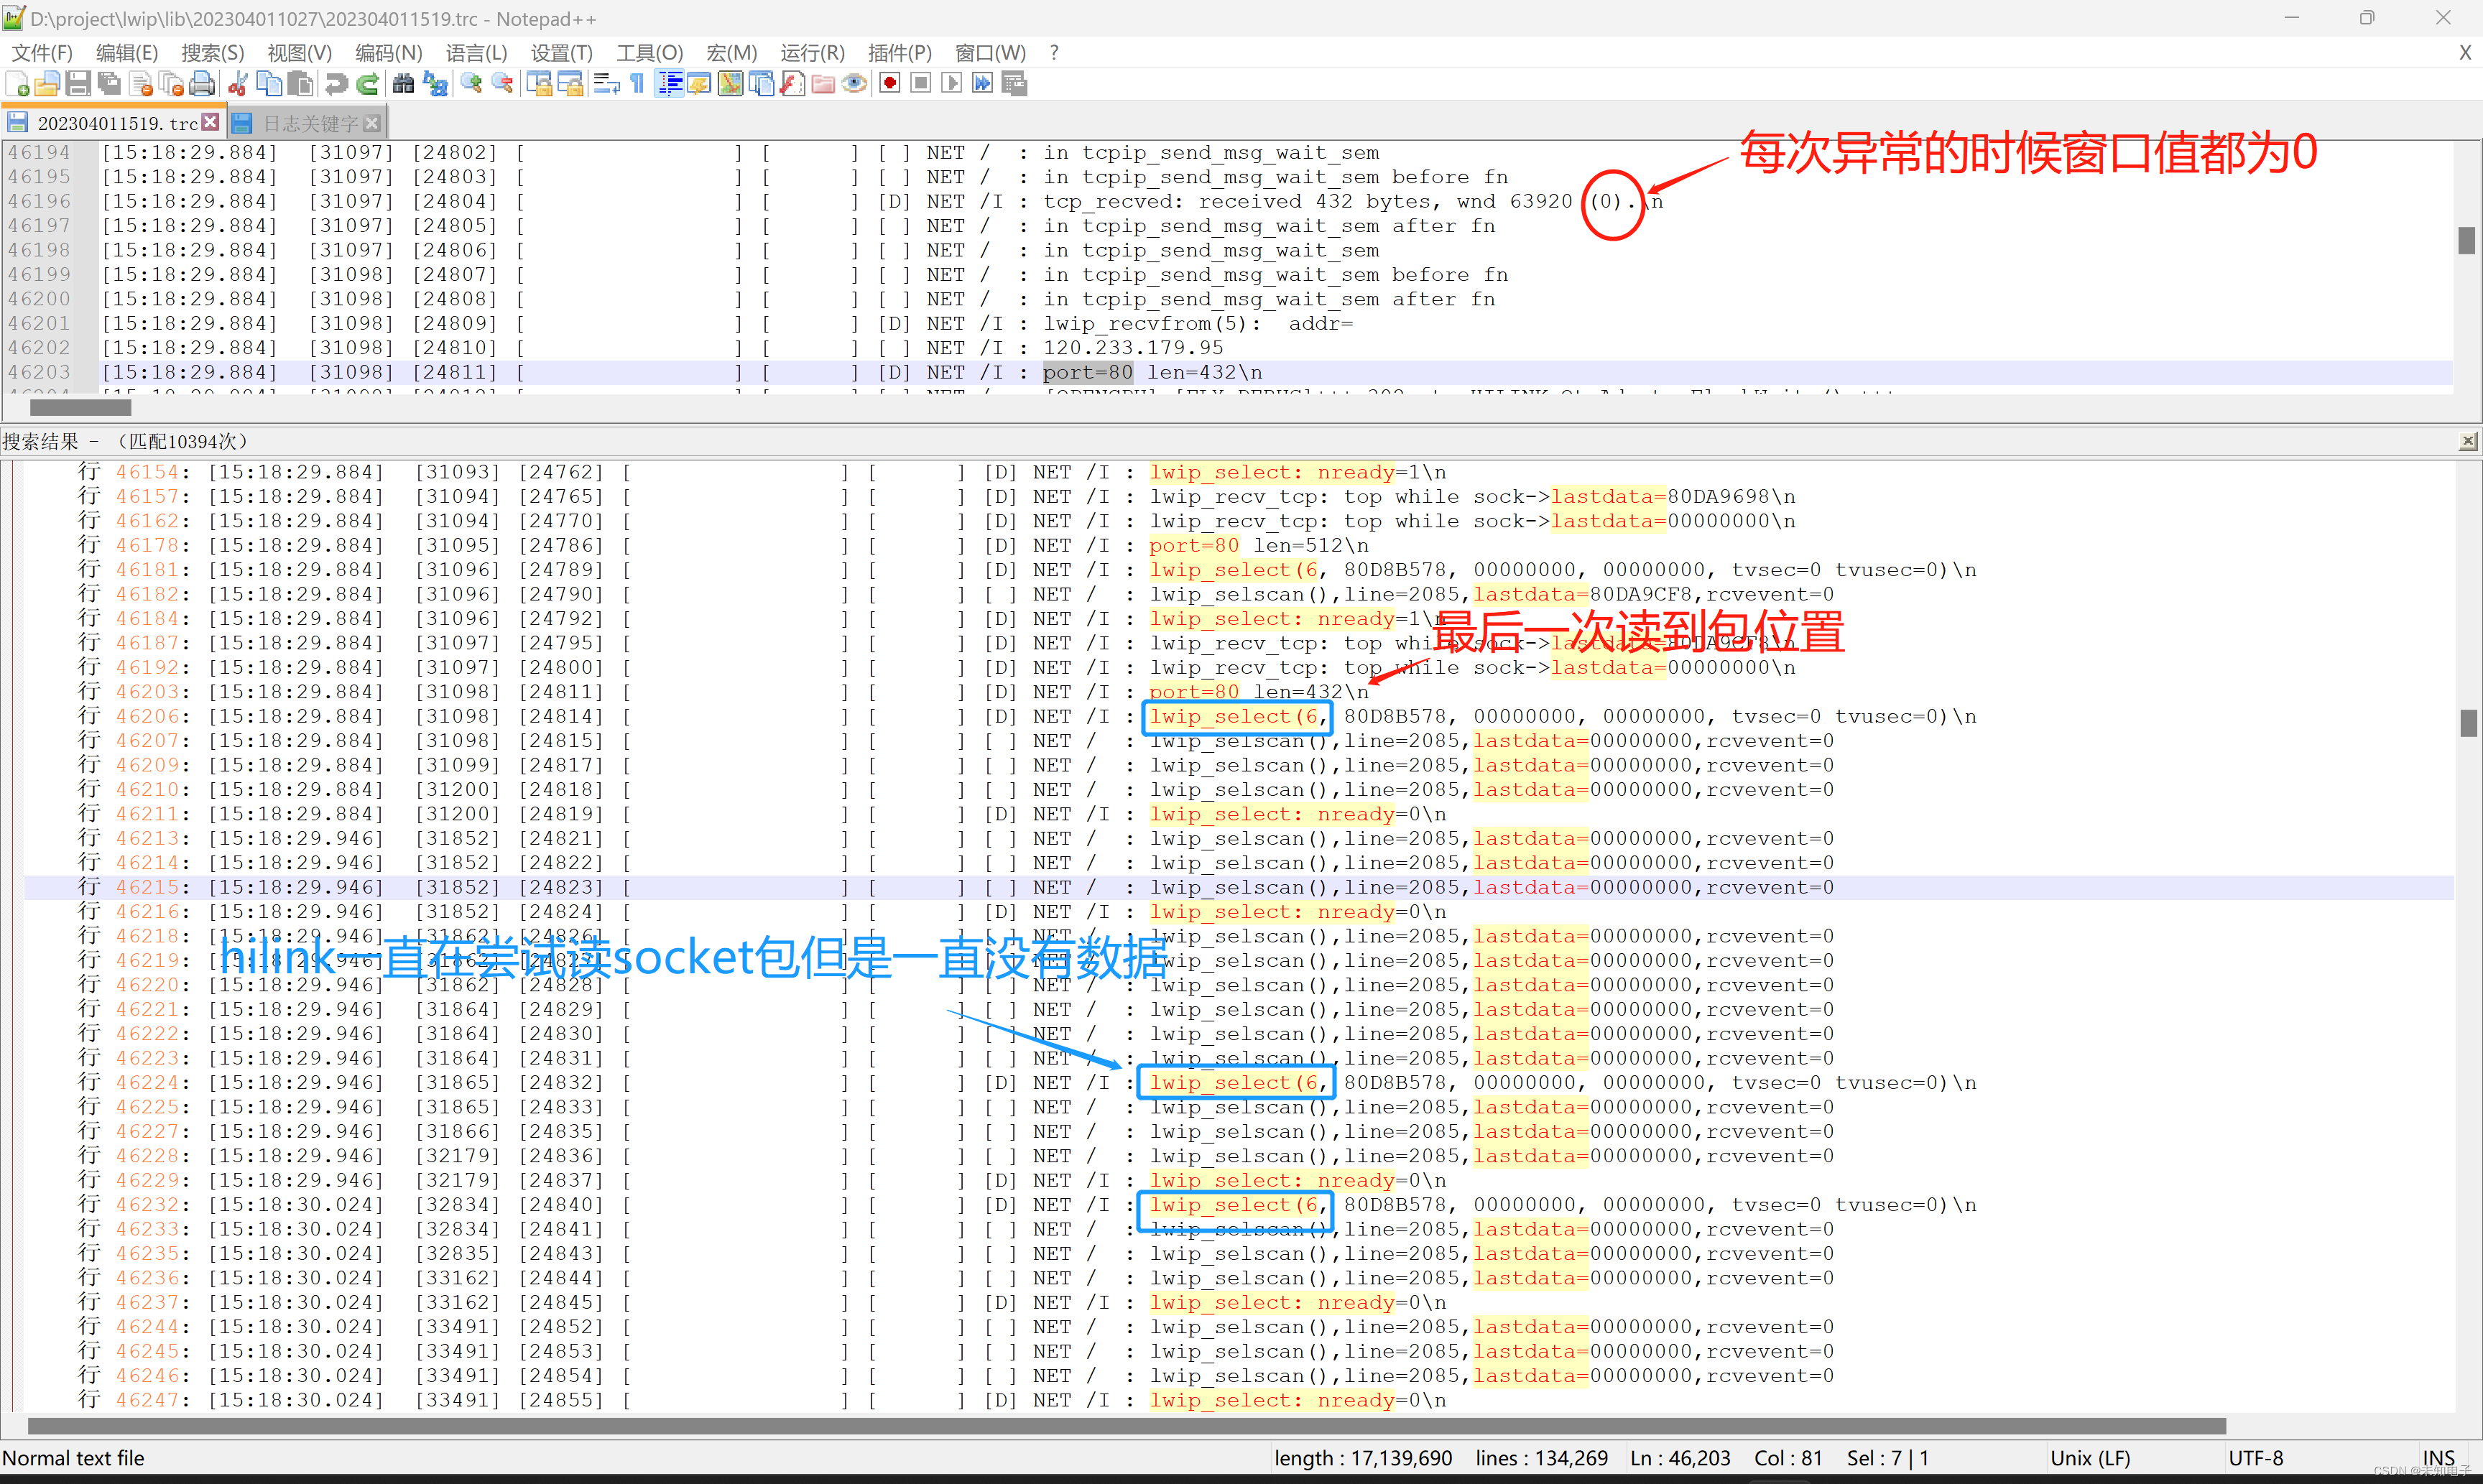
Task: Click the Start Recording macro icon
Action: click(x=889, y=84)
